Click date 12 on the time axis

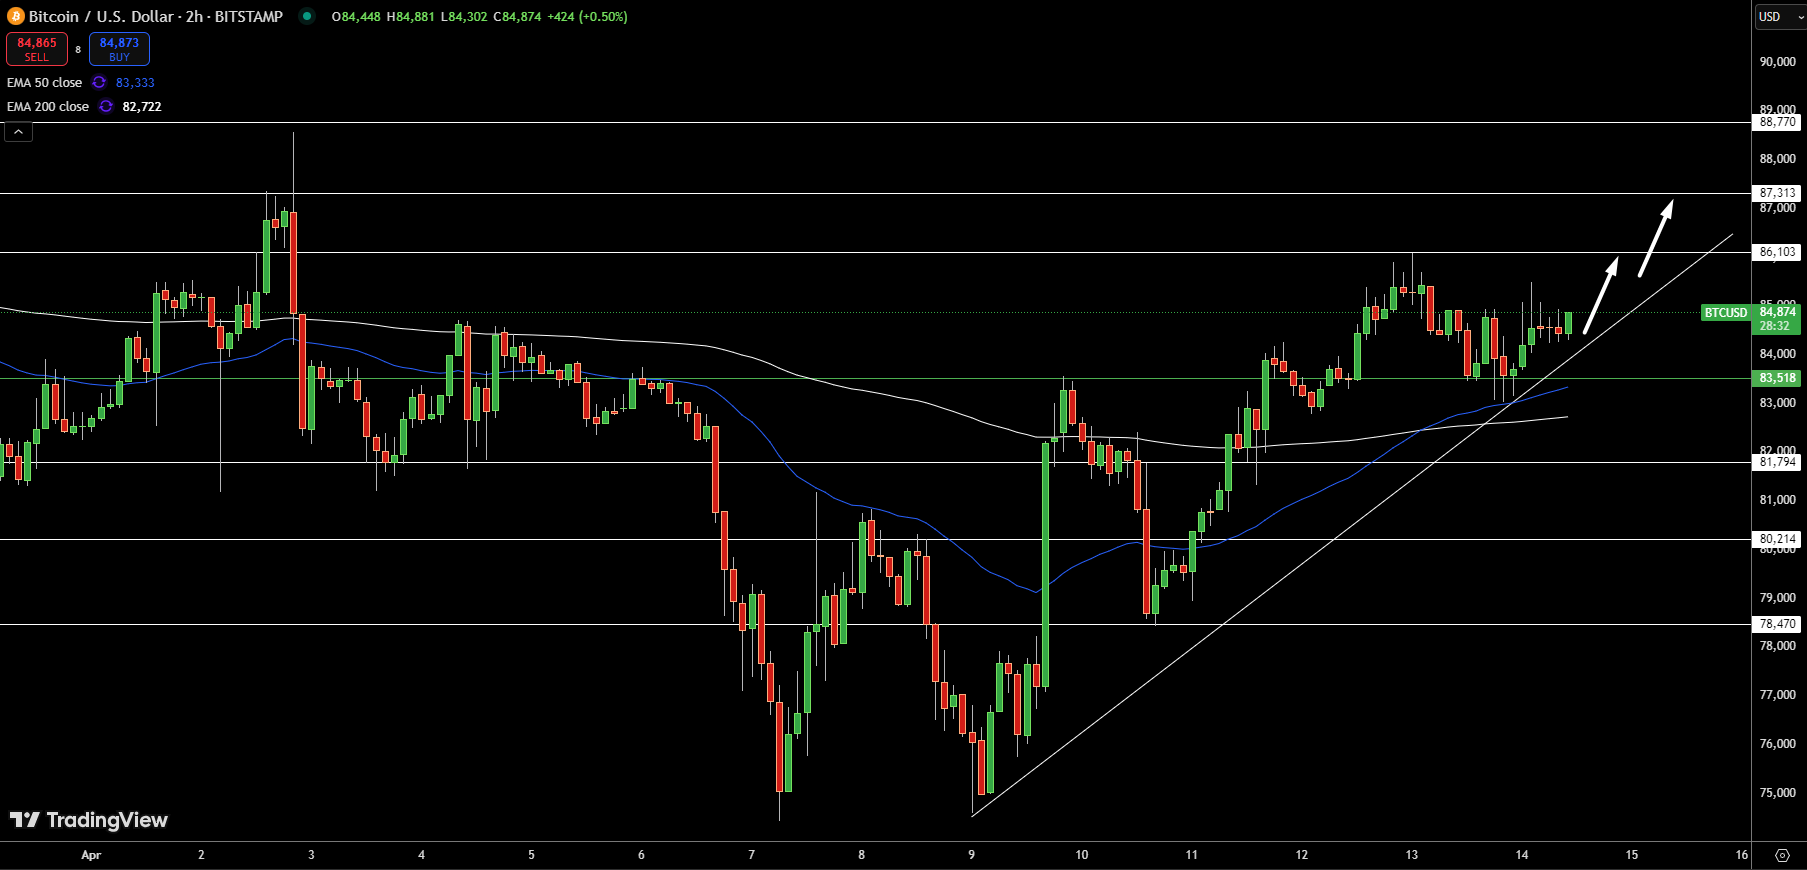tap(1301, 855)
